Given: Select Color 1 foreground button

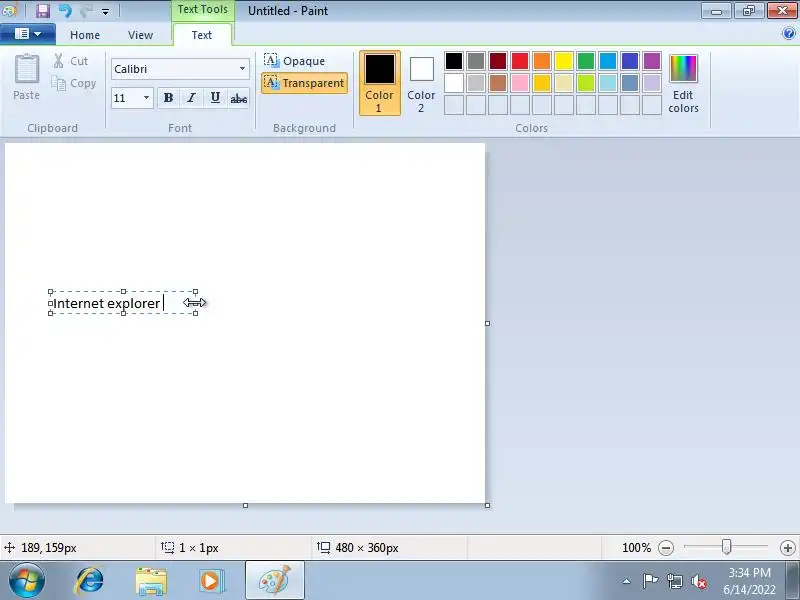Looking at the screenshot, I should tap(380, 83).
